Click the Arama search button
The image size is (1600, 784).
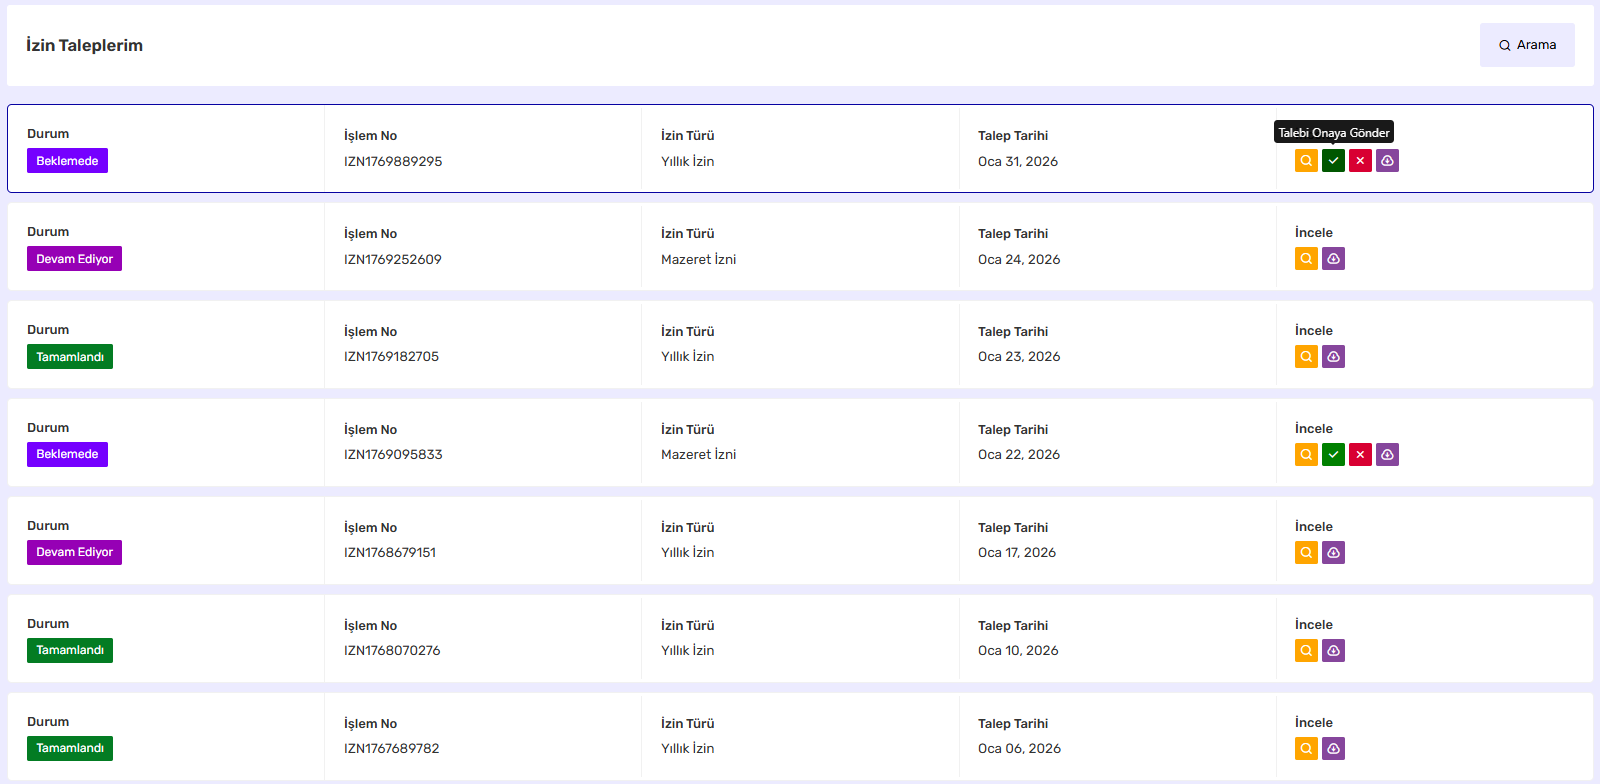(1527, 45)
